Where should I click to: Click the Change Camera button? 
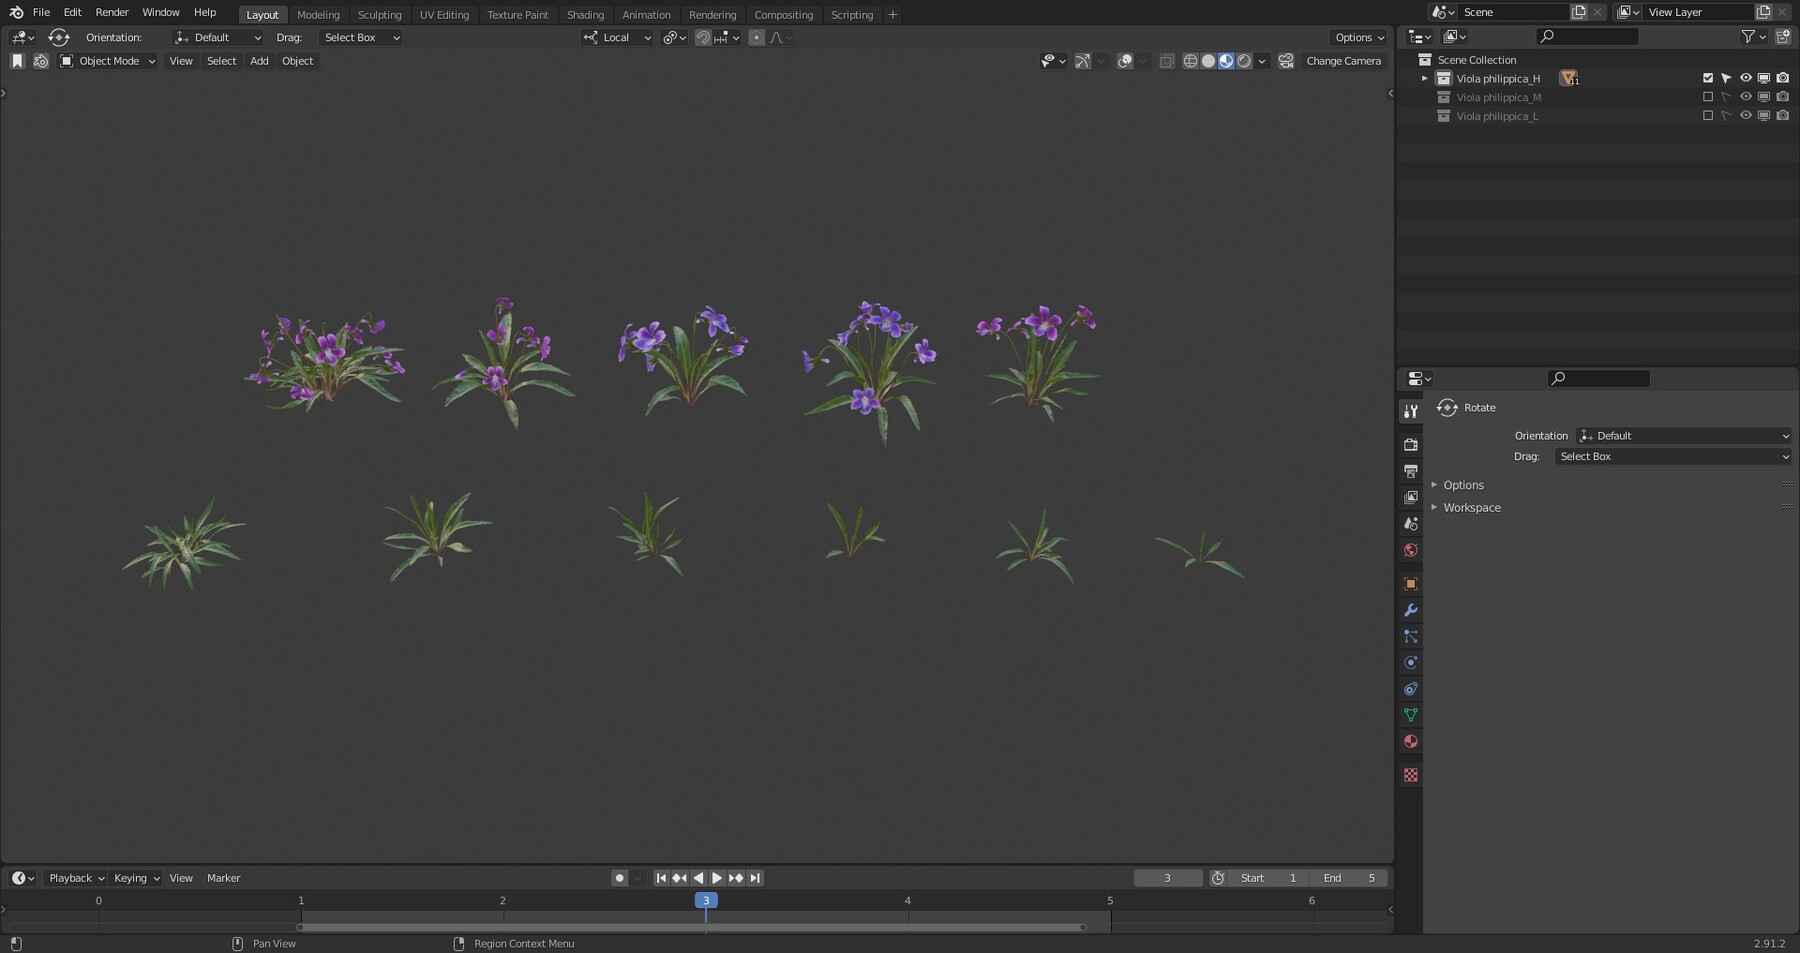[x=1344, y=61]
